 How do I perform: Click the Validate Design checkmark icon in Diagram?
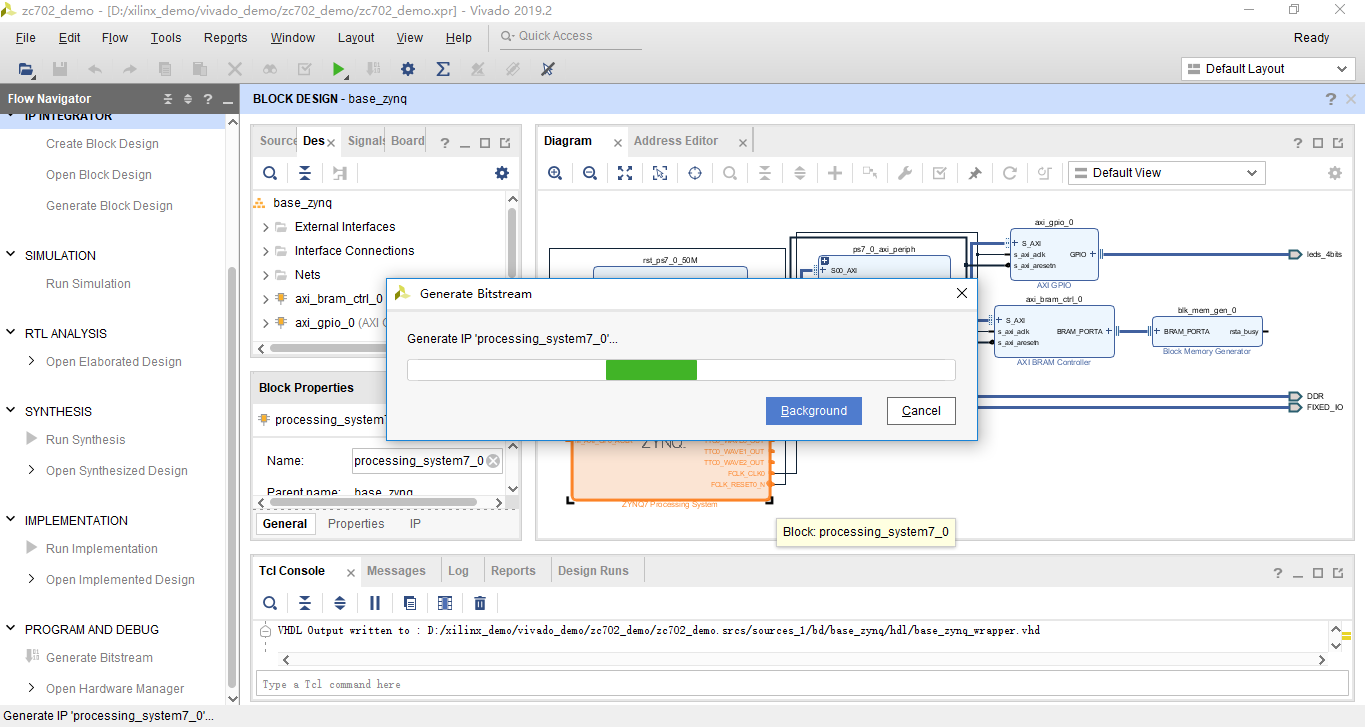click(x=940, y=173)
